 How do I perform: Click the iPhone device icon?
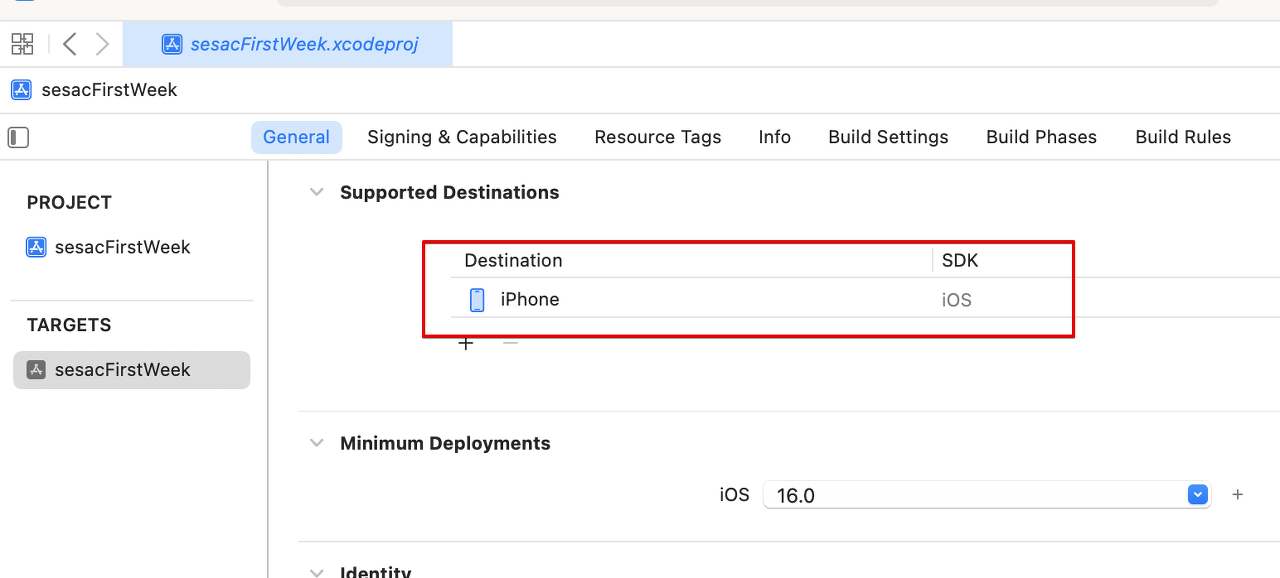pos(477,299)
